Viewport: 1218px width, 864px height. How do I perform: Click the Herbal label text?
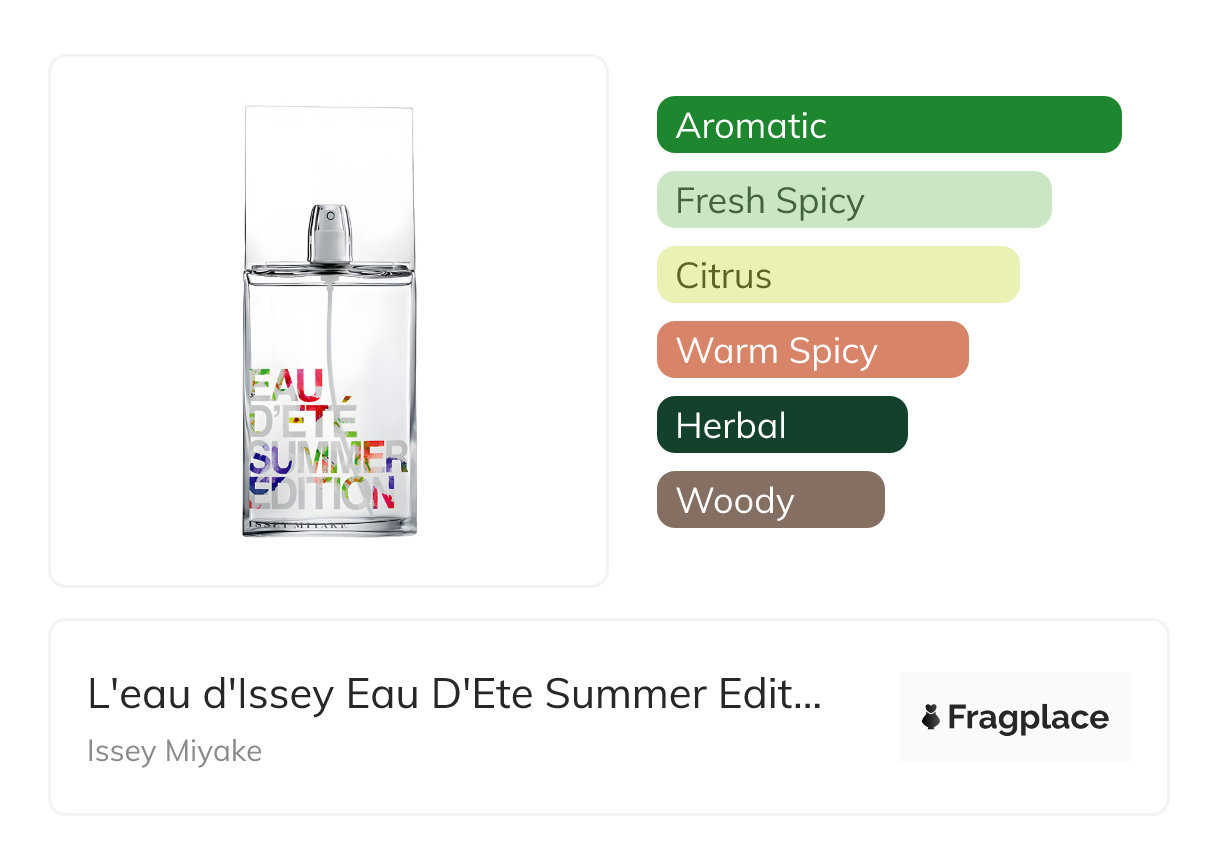731,426
